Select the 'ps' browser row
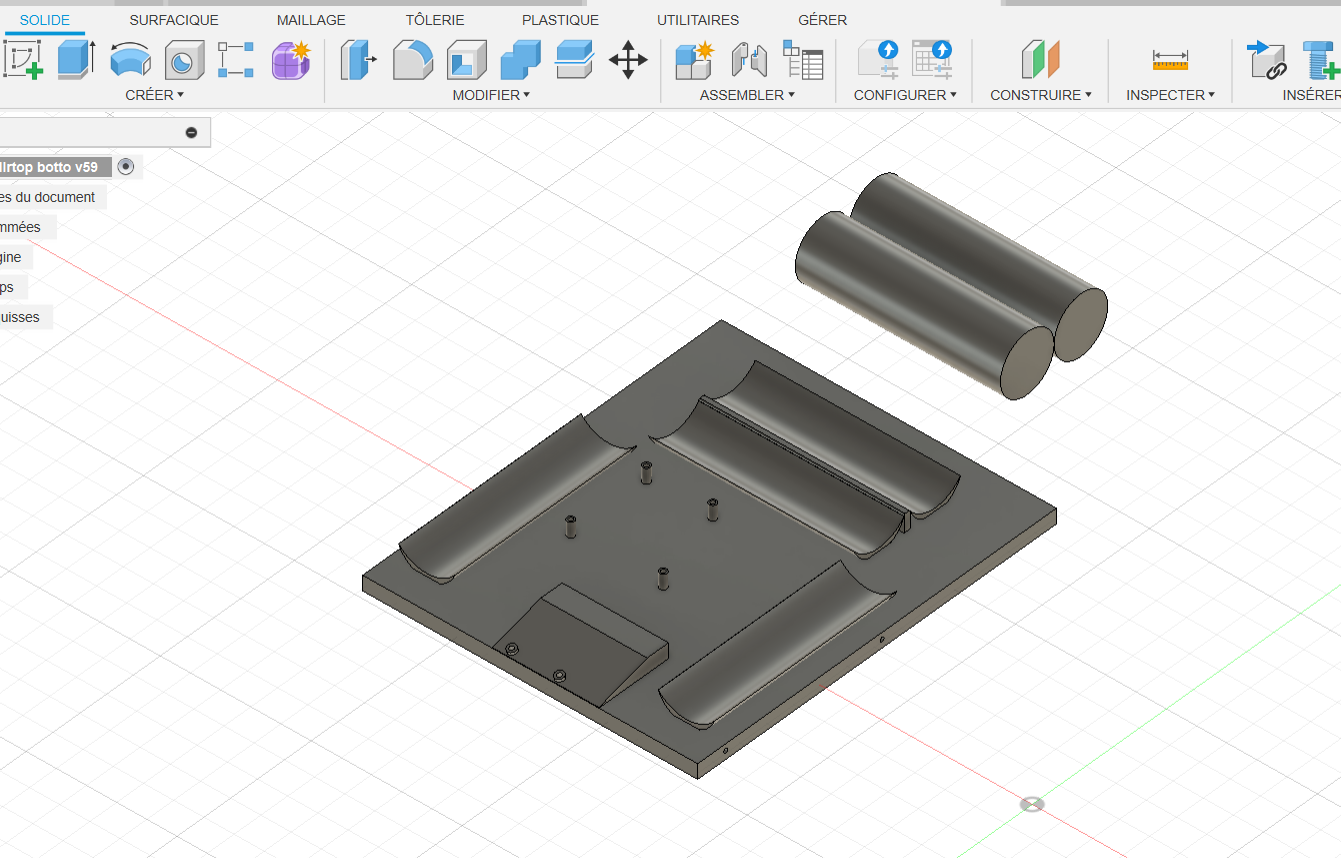This screenshot has height=858, width=1341. click(x=12, y=287)
